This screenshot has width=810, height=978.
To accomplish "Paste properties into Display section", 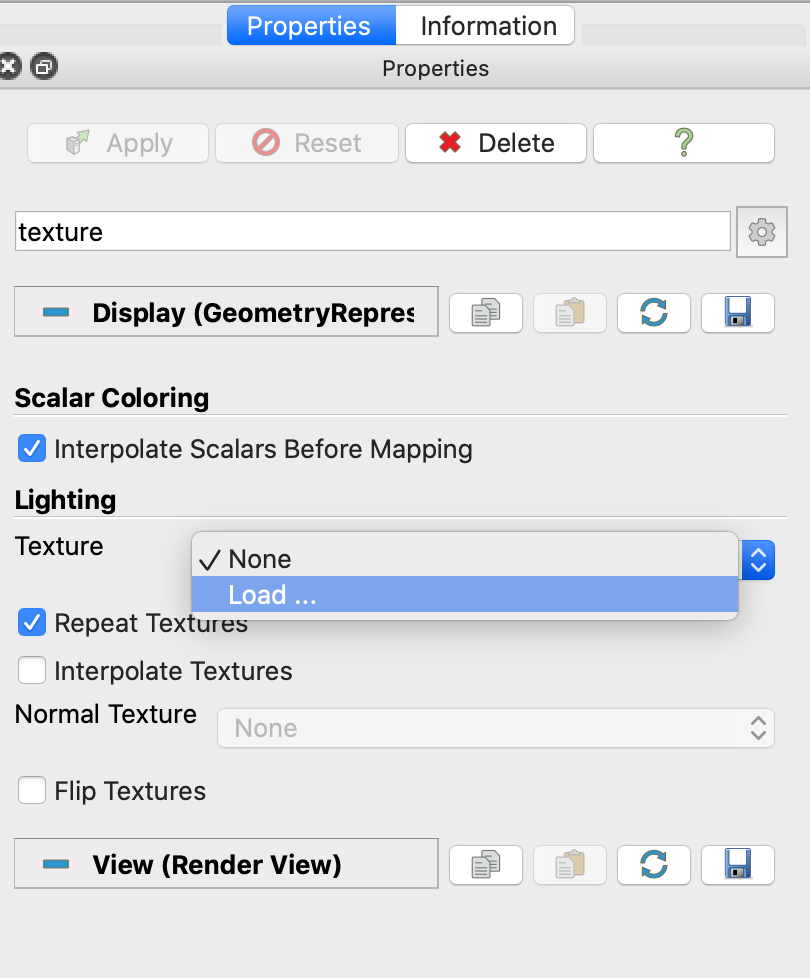I will point(569,312).
